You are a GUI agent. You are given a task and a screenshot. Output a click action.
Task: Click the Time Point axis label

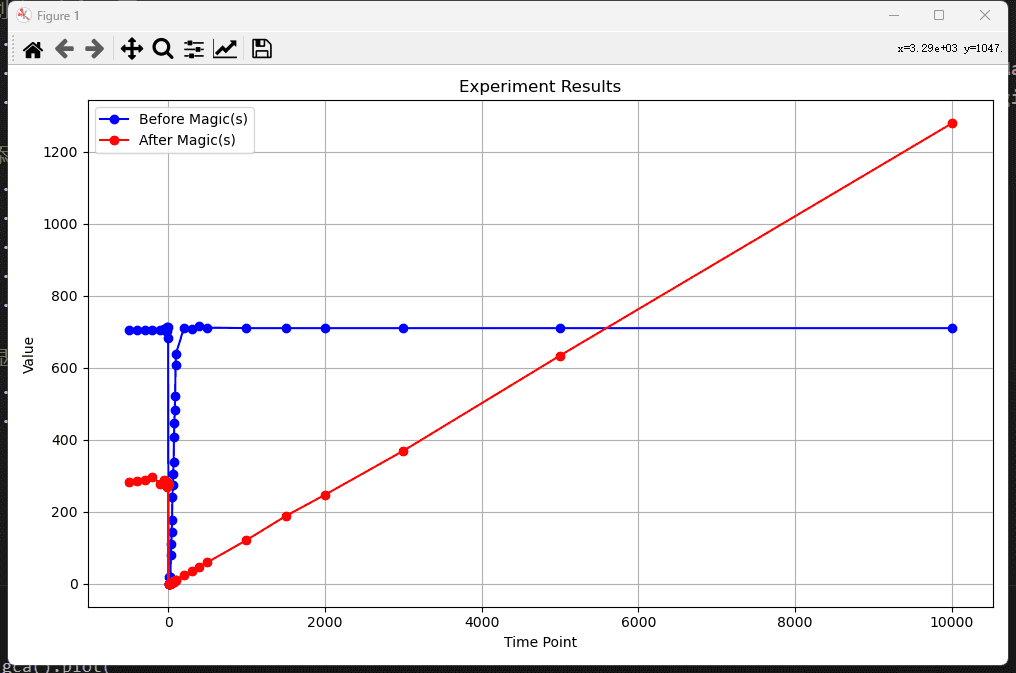[x=540, y=642]
